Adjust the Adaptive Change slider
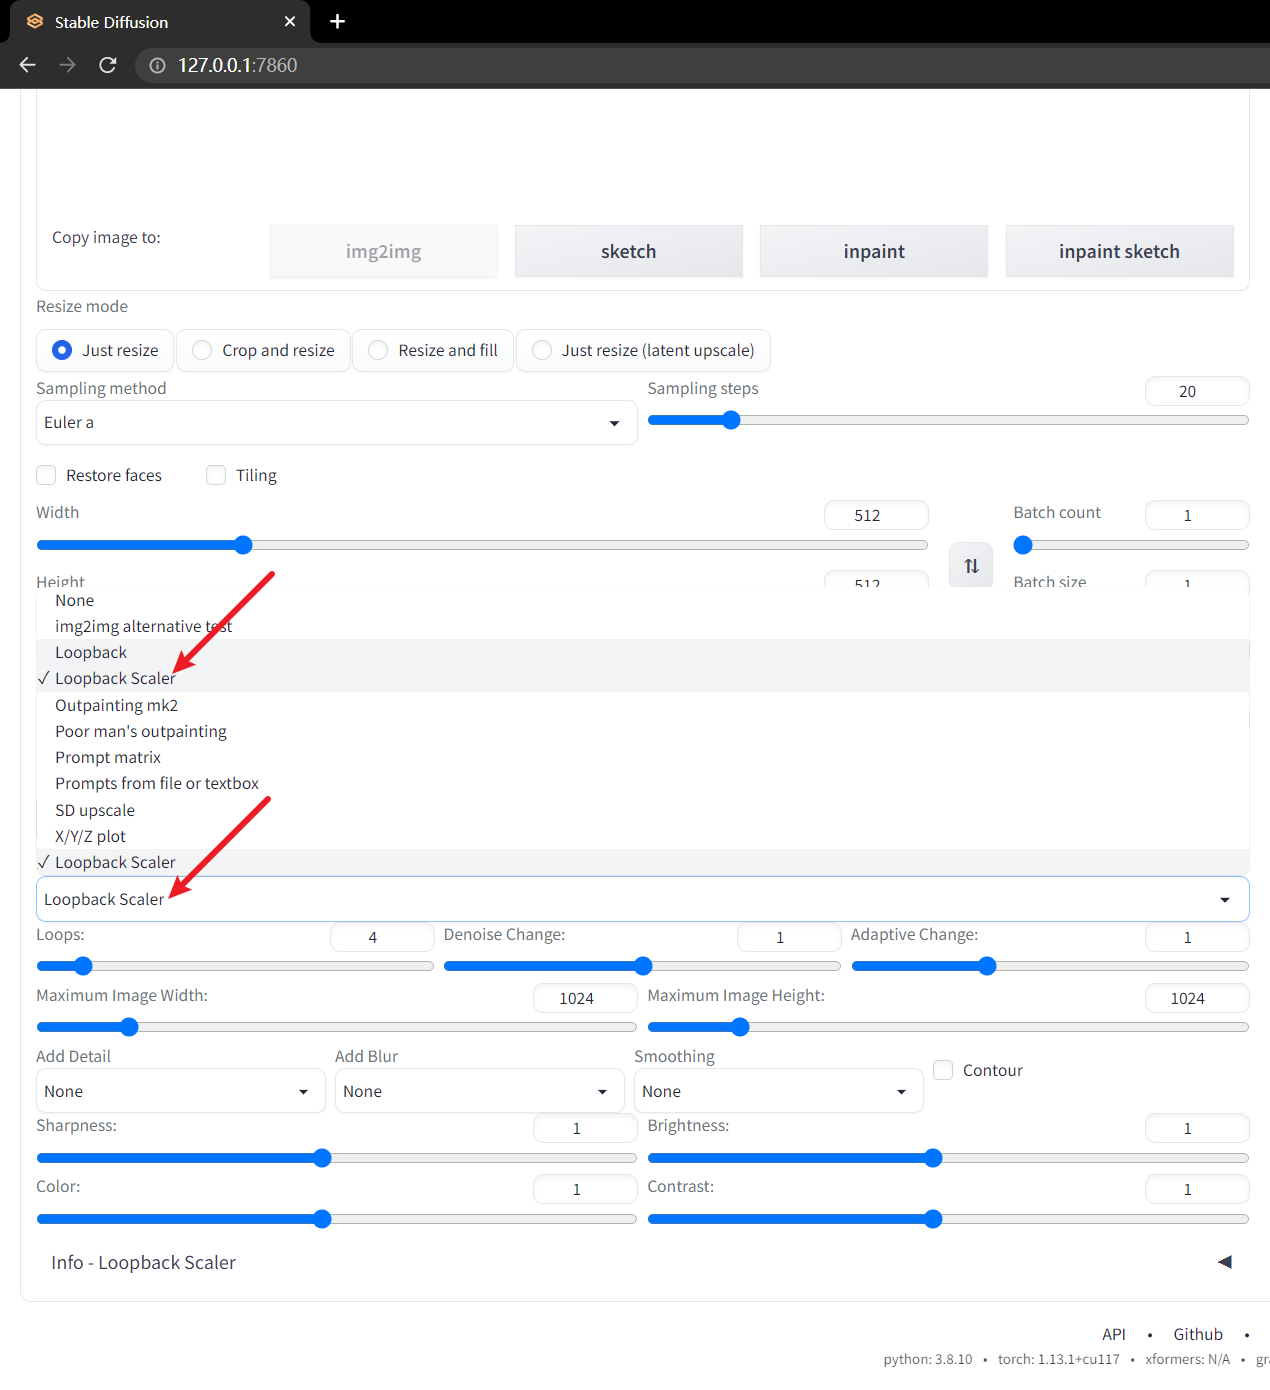Screen dimensions: 1270x1390 coord(1050,966)
